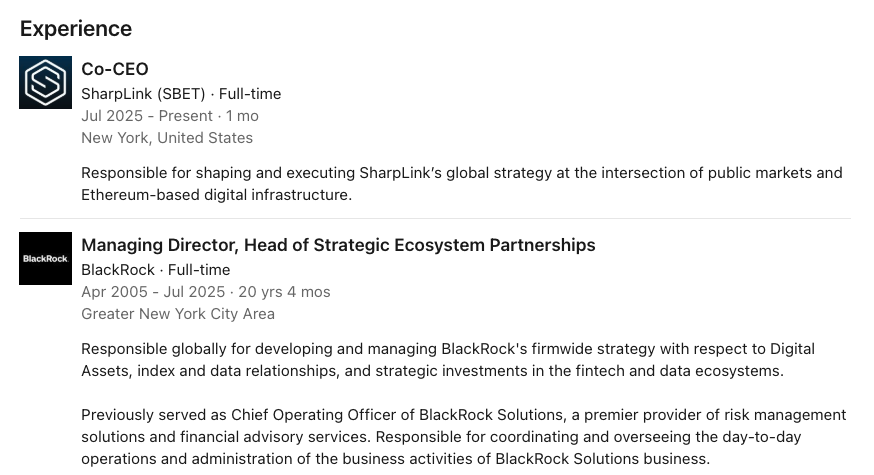Click the Apr 2005 - Jul 2025 date range
Viewport: 874px width, 475px height.
click(153, 292)
